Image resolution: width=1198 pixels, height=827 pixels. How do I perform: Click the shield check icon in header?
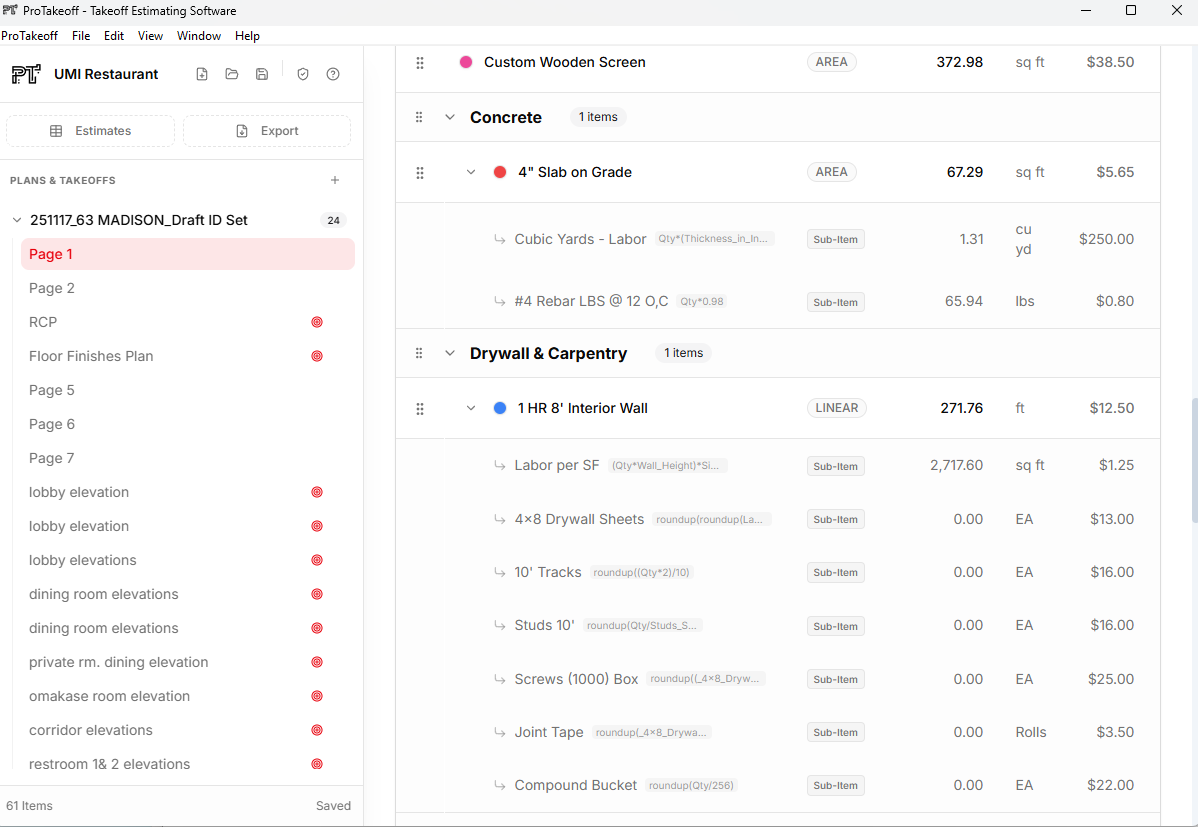[x=303, y=74]
